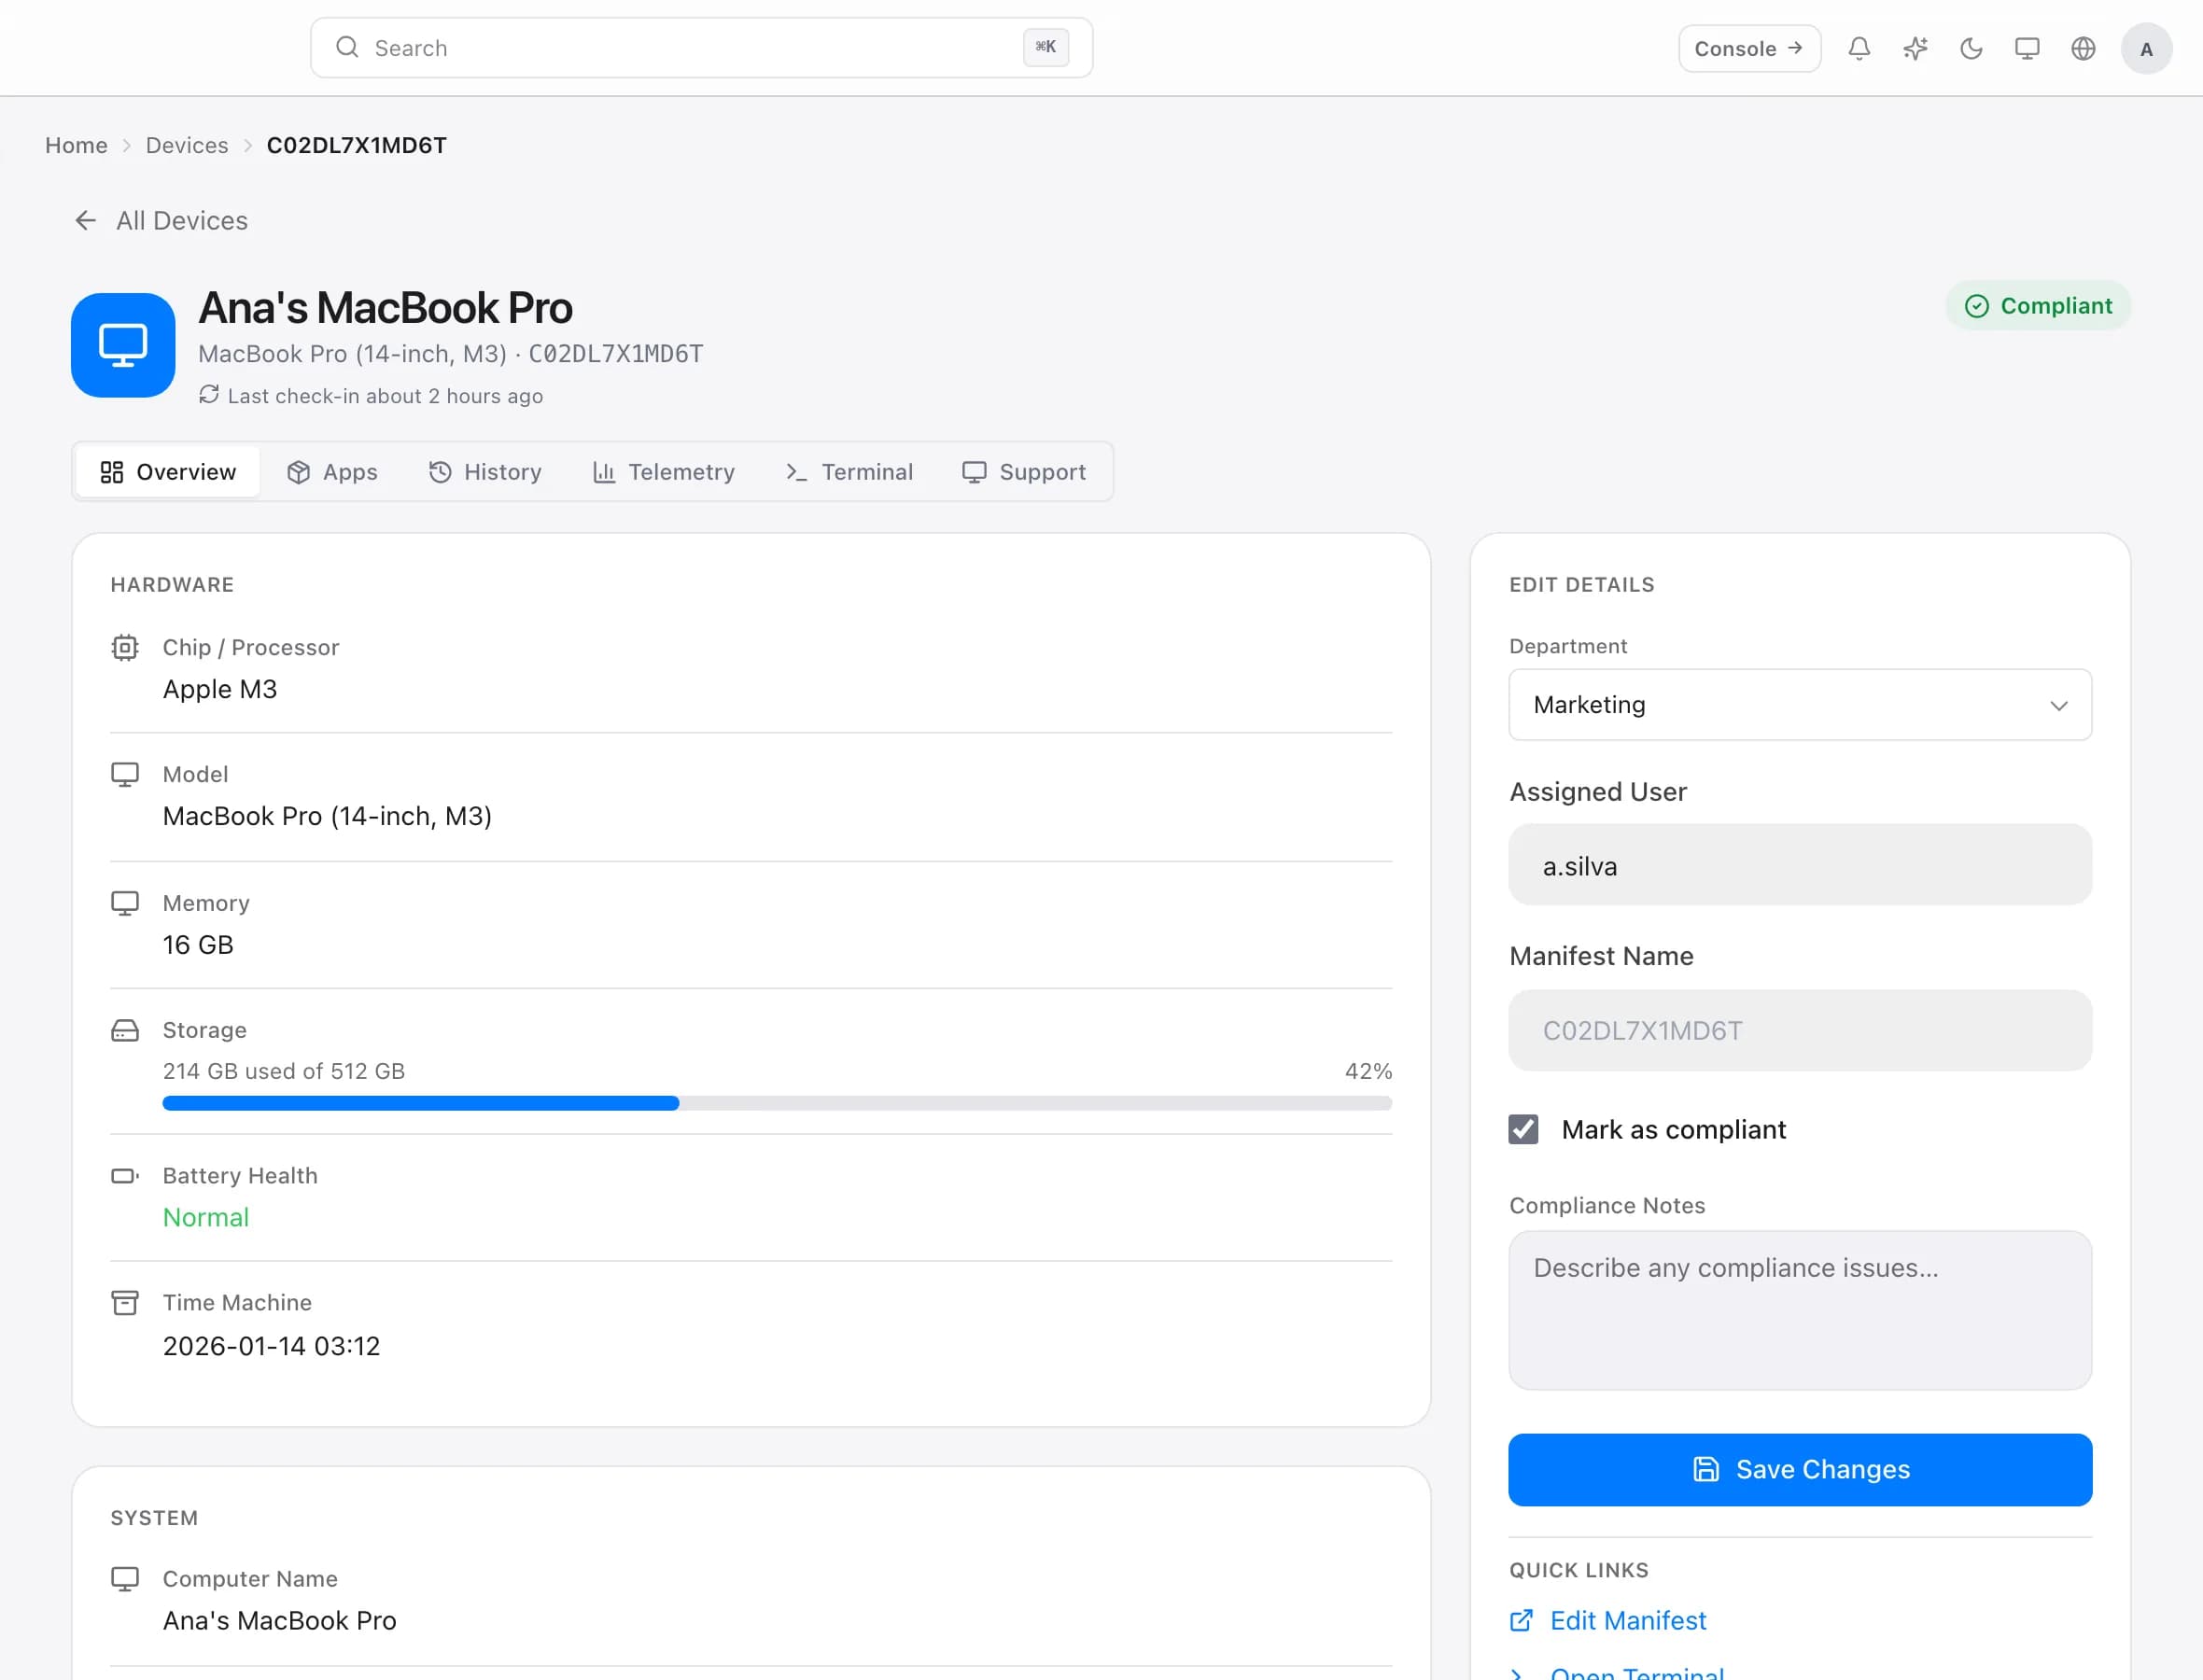This screenshot has width=2203, height=1680.
Task: Click the Computer Name row icon
Action: (125, 1579)
